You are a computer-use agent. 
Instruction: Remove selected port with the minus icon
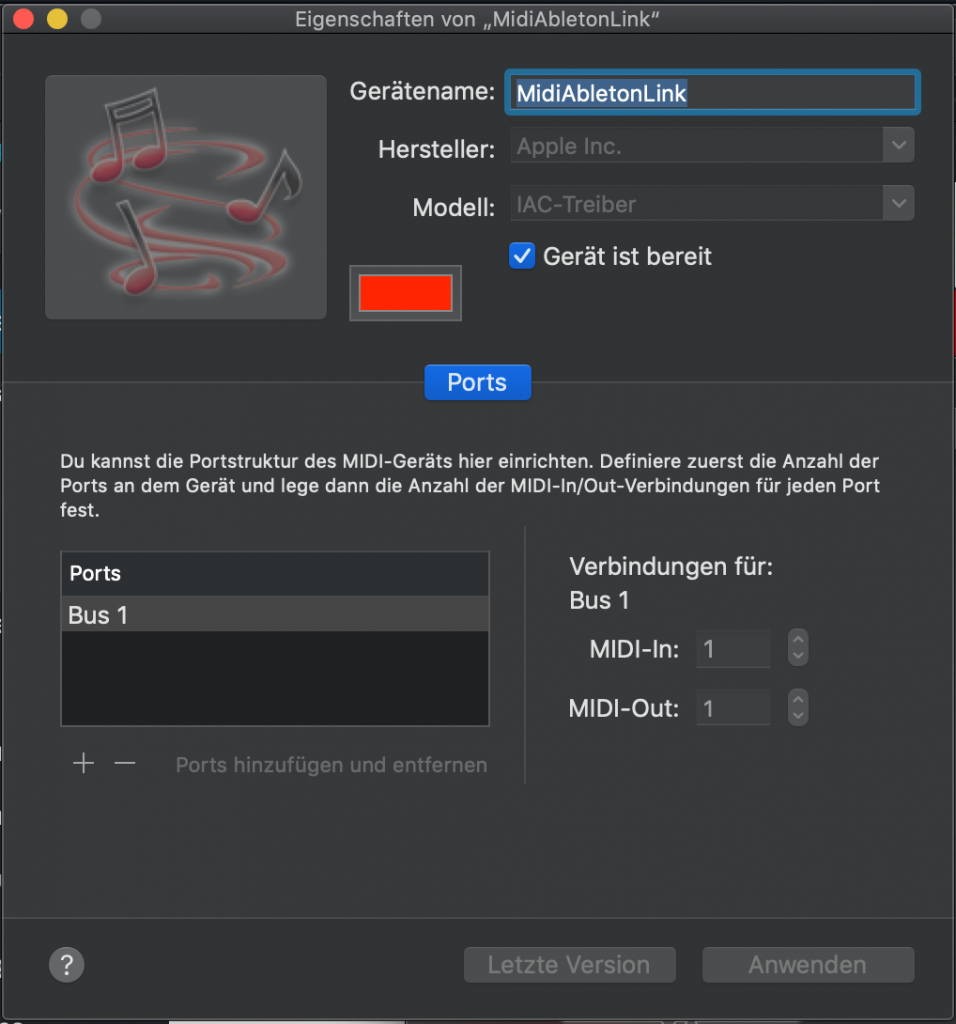click(x=125, y=763)
